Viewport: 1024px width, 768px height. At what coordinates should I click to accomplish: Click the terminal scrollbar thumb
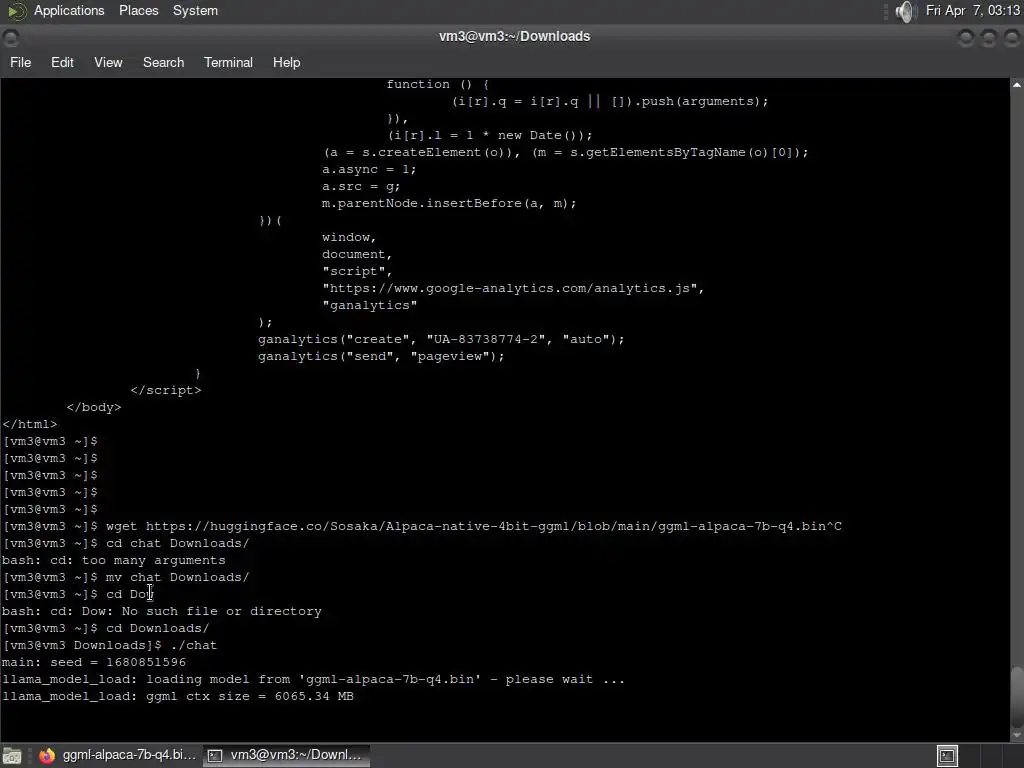click(1017, 697)
